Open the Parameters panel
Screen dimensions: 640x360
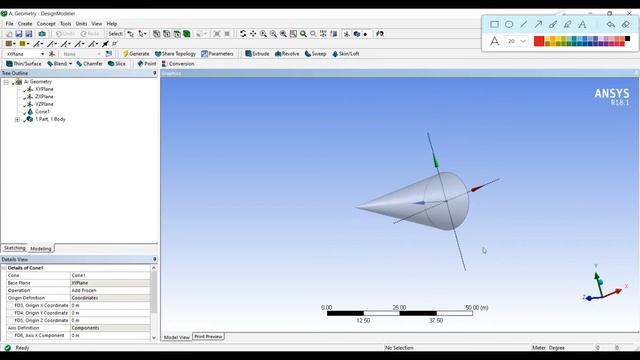[x=217, y=54]
